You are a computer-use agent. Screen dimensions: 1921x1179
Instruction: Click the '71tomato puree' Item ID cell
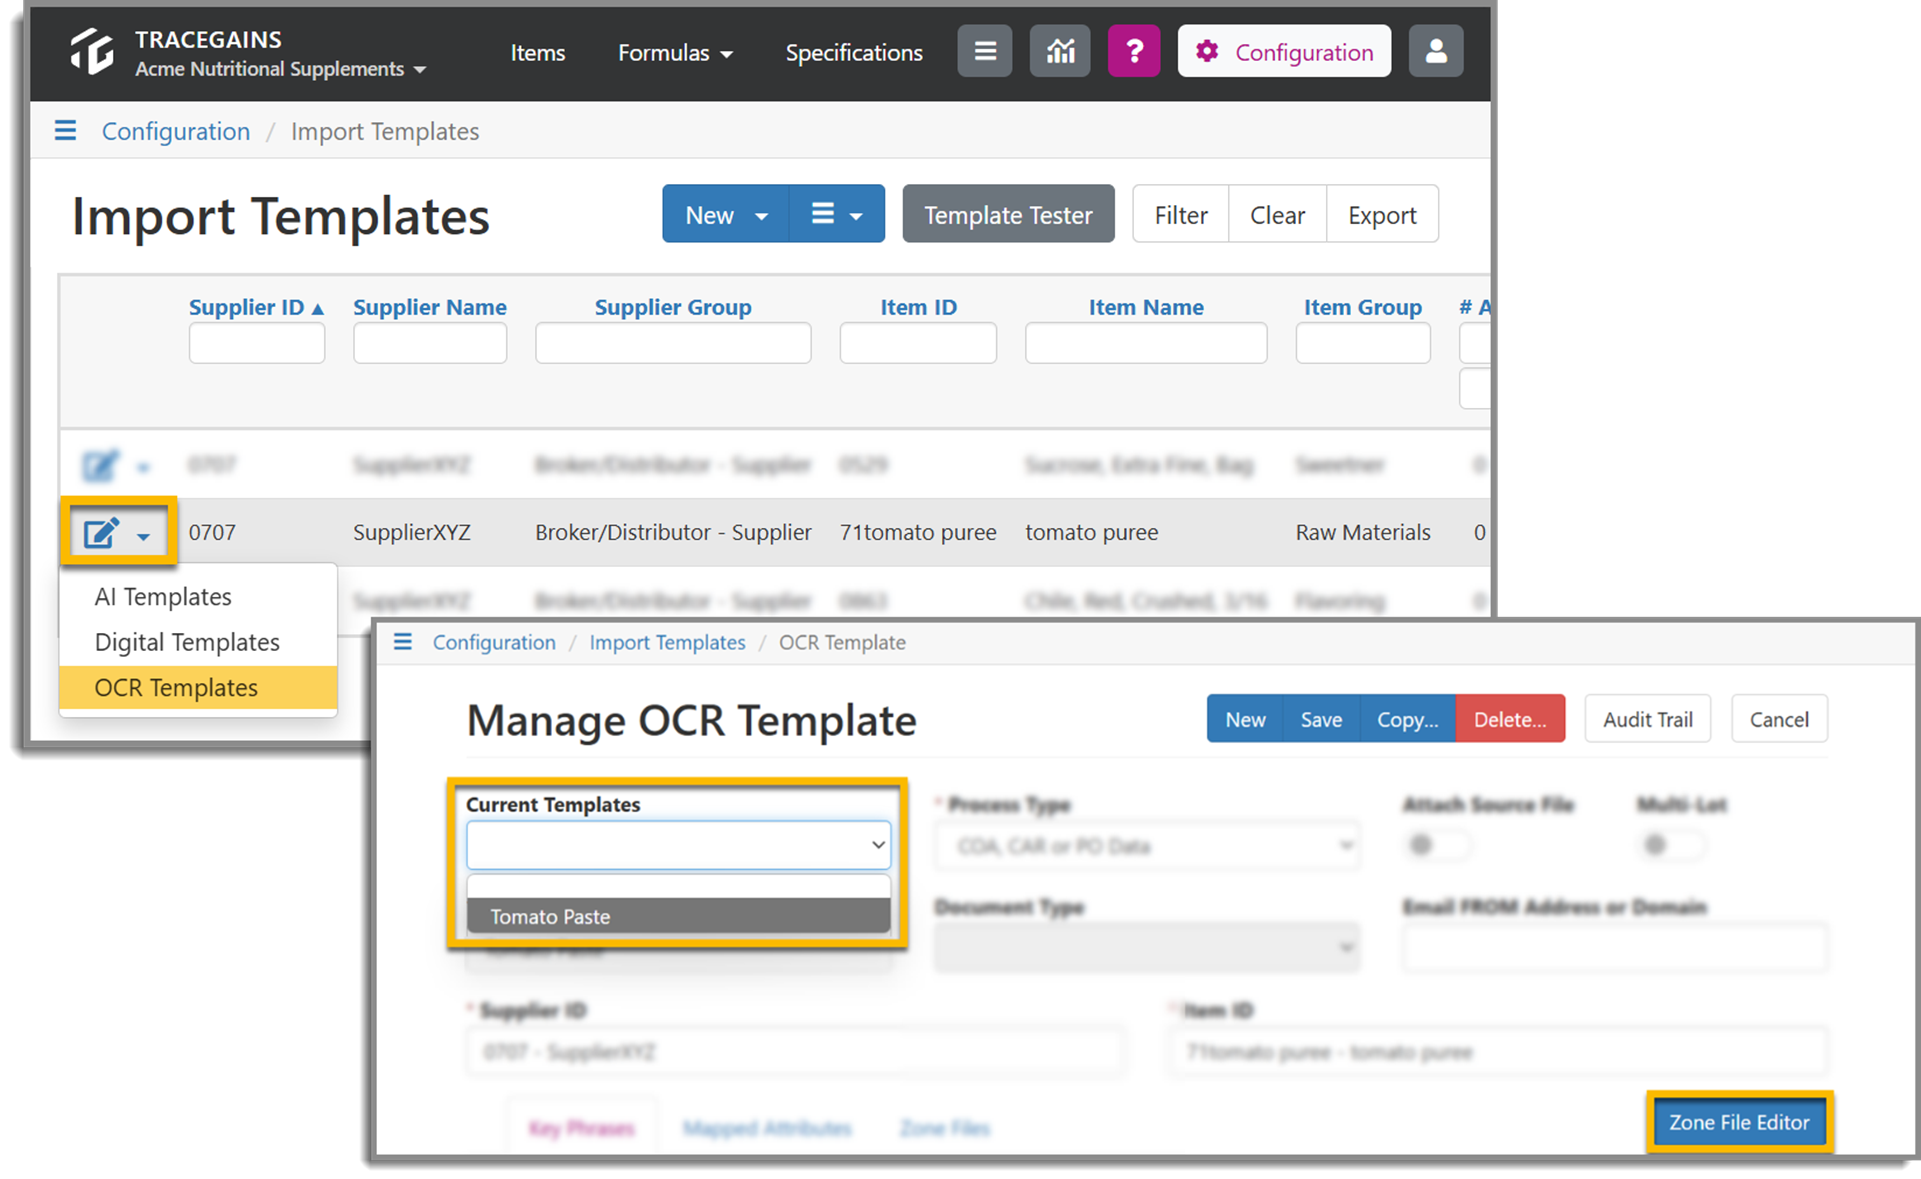point(918,533)
